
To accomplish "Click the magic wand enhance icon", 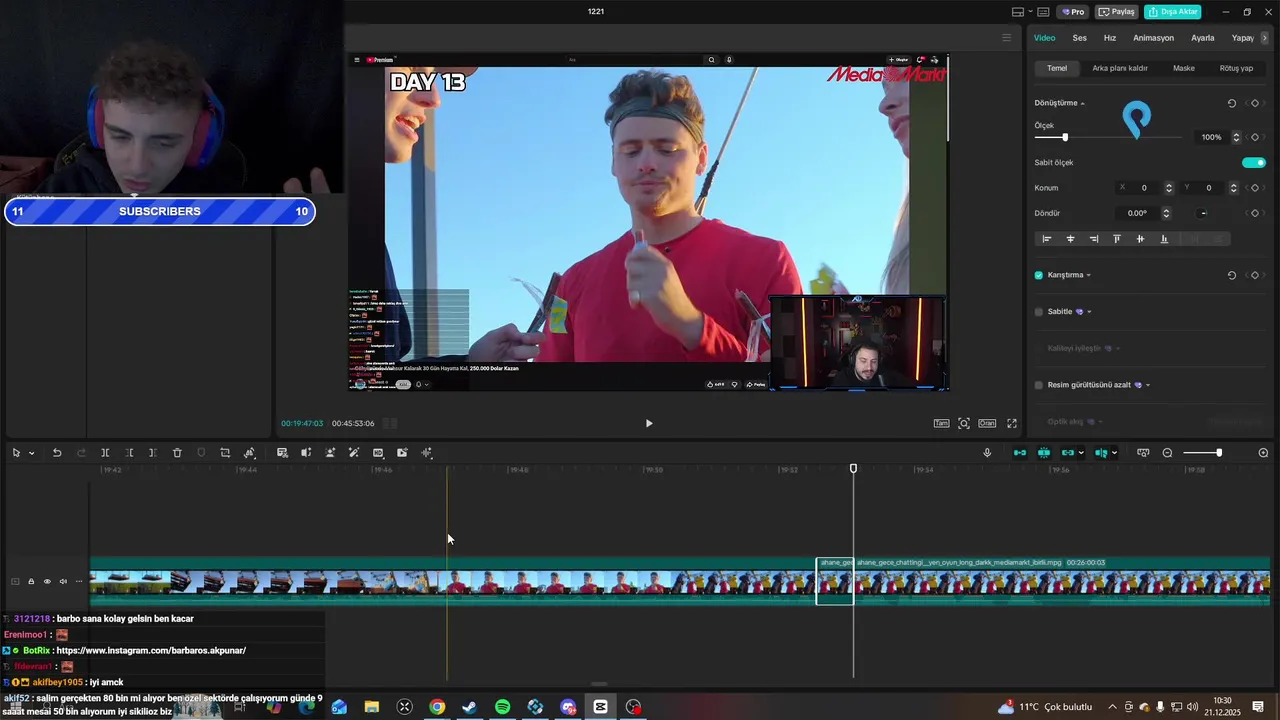I will (x=354, y=453).
